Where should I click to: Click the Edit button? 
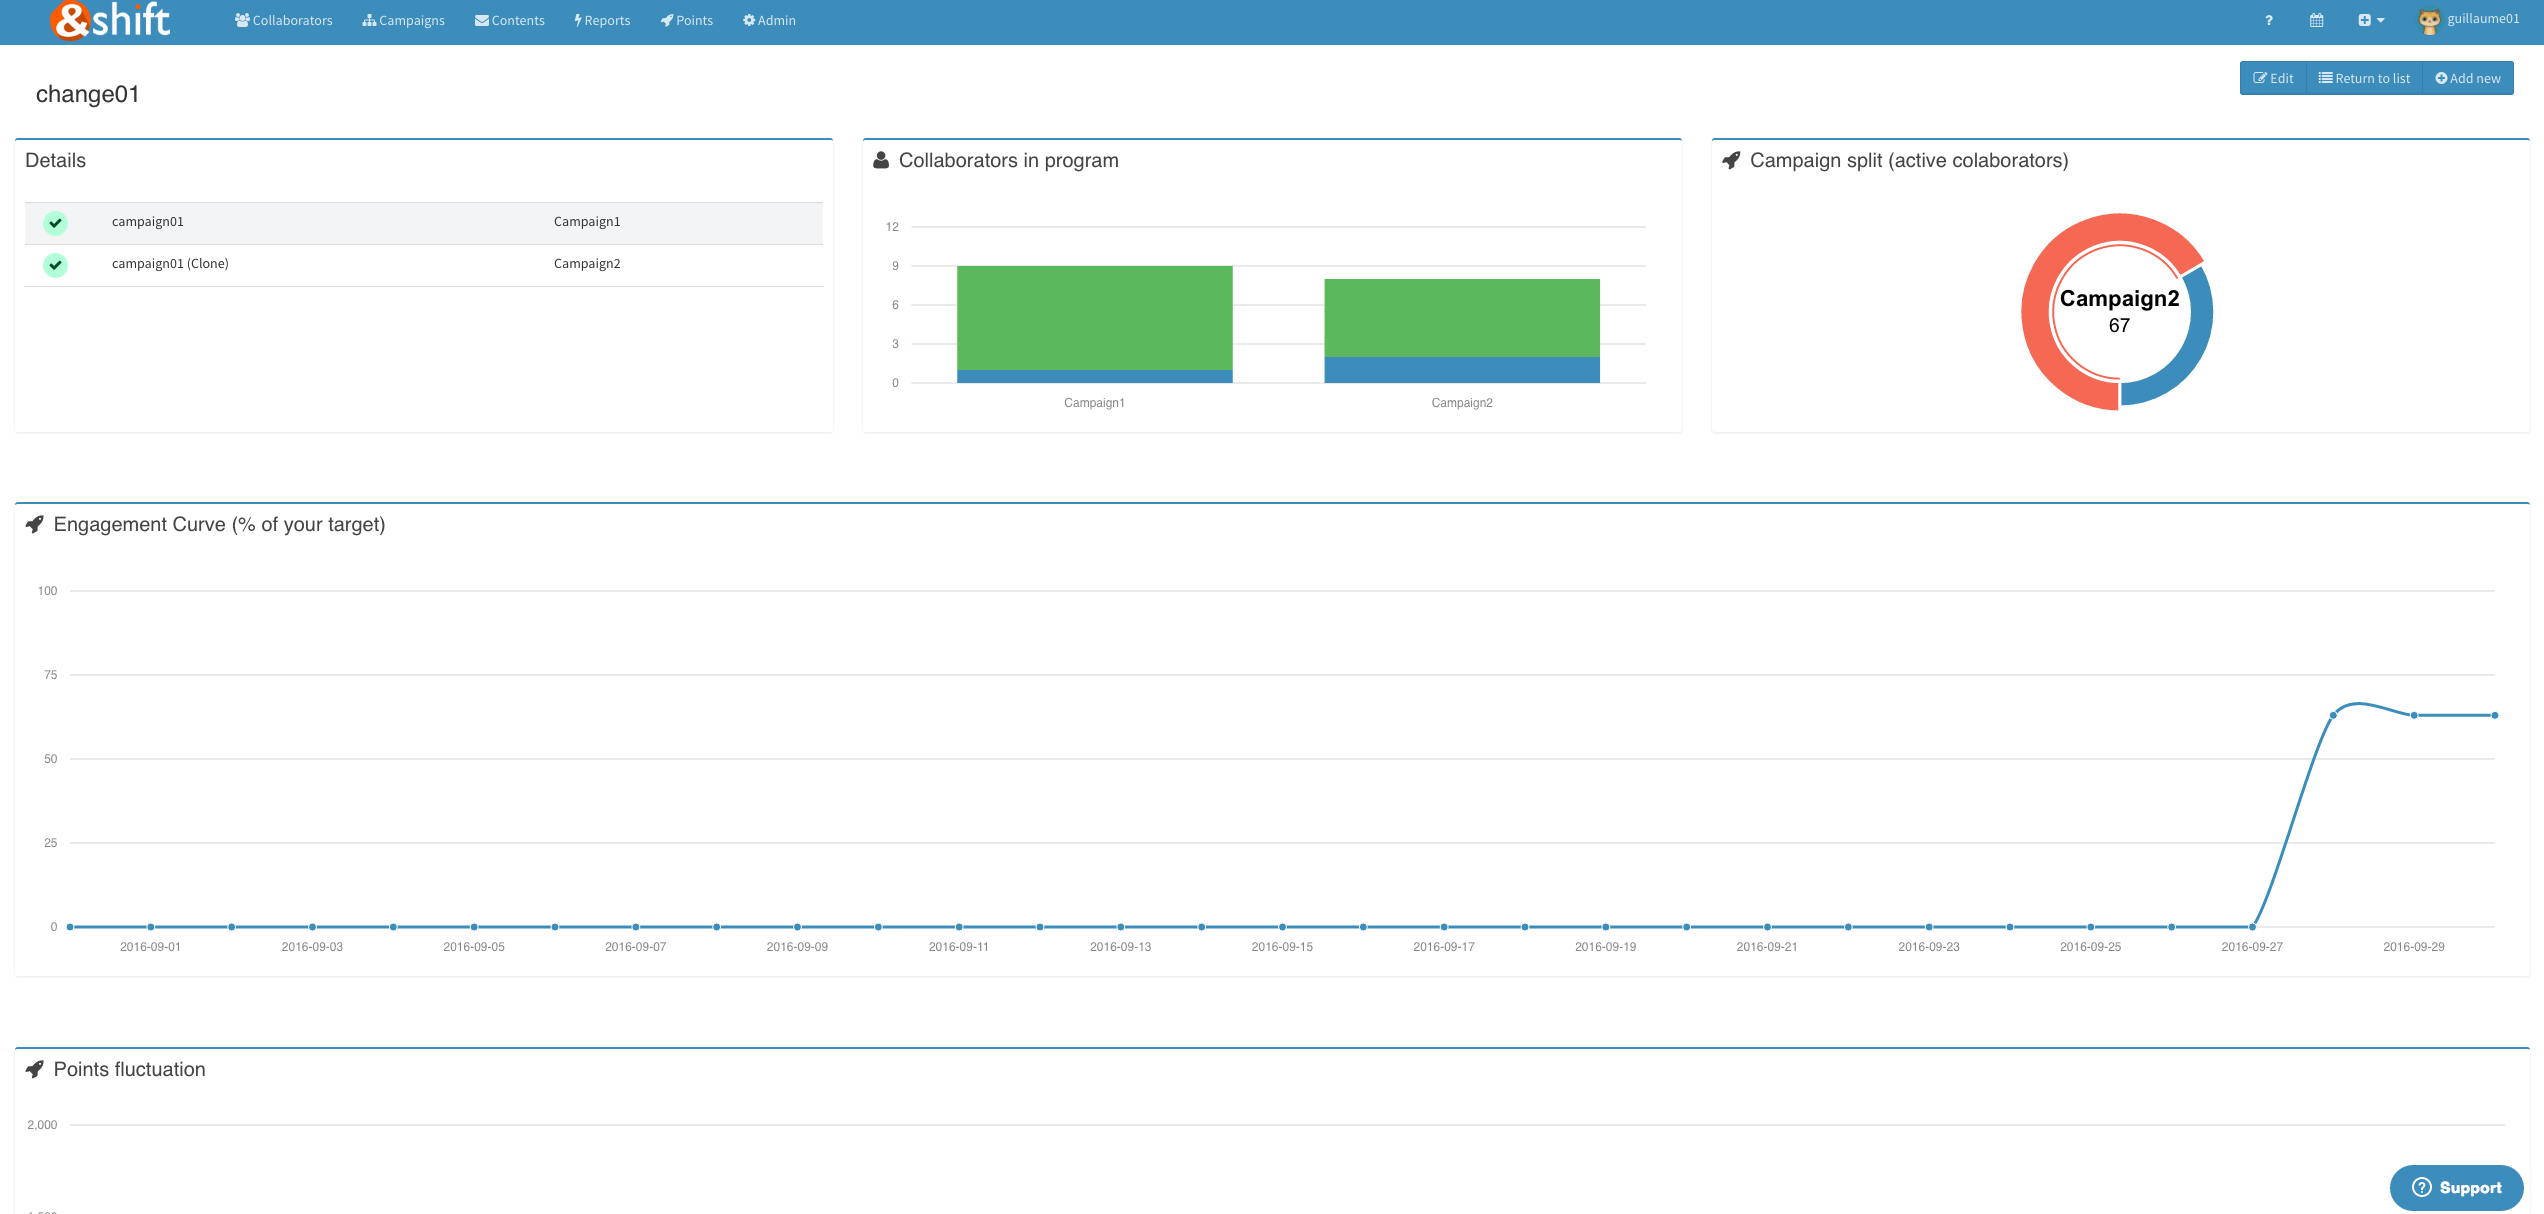point(2273,78)
